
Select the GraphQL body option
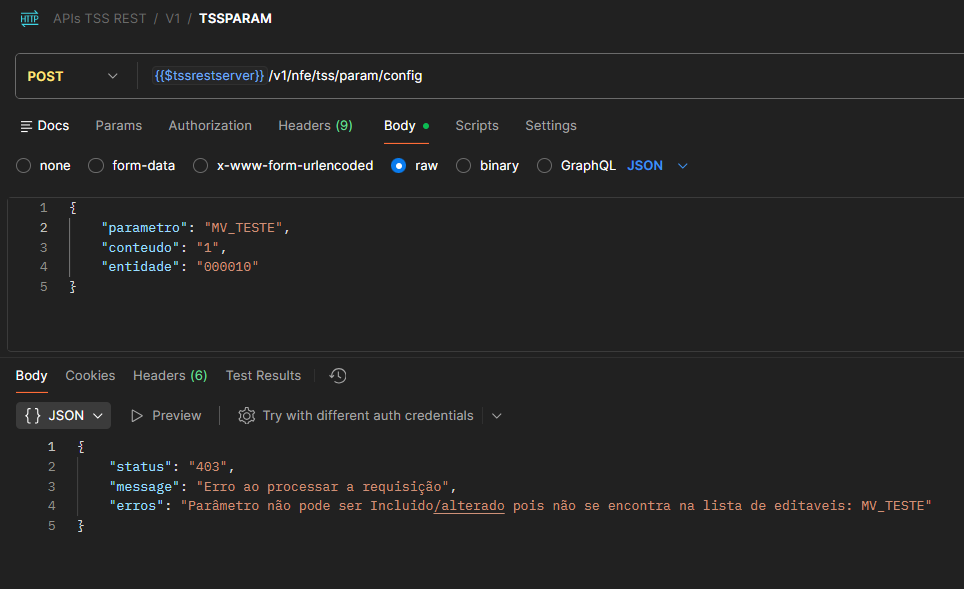(x=545, y=166)
